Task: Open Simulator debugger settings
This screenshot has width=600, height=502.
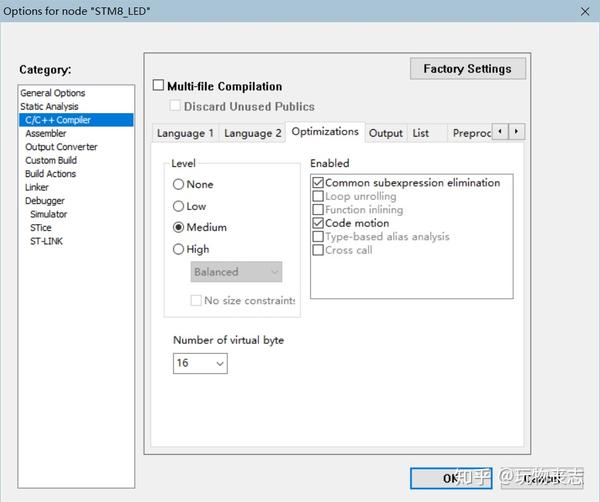Action: 49,214
